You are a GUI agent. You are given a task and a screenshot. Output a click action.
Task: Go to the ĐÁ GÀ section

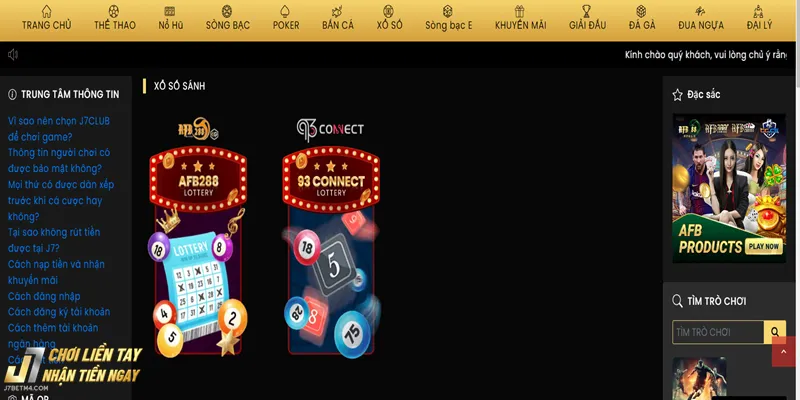[x=641, y=25]
